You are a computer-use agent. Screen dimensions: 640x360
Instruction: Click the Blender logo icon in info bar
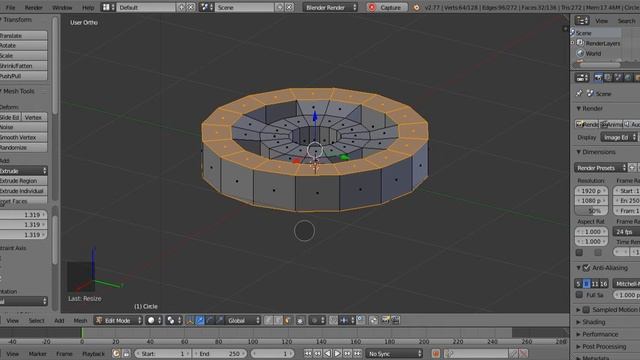(x=416, y=7)
